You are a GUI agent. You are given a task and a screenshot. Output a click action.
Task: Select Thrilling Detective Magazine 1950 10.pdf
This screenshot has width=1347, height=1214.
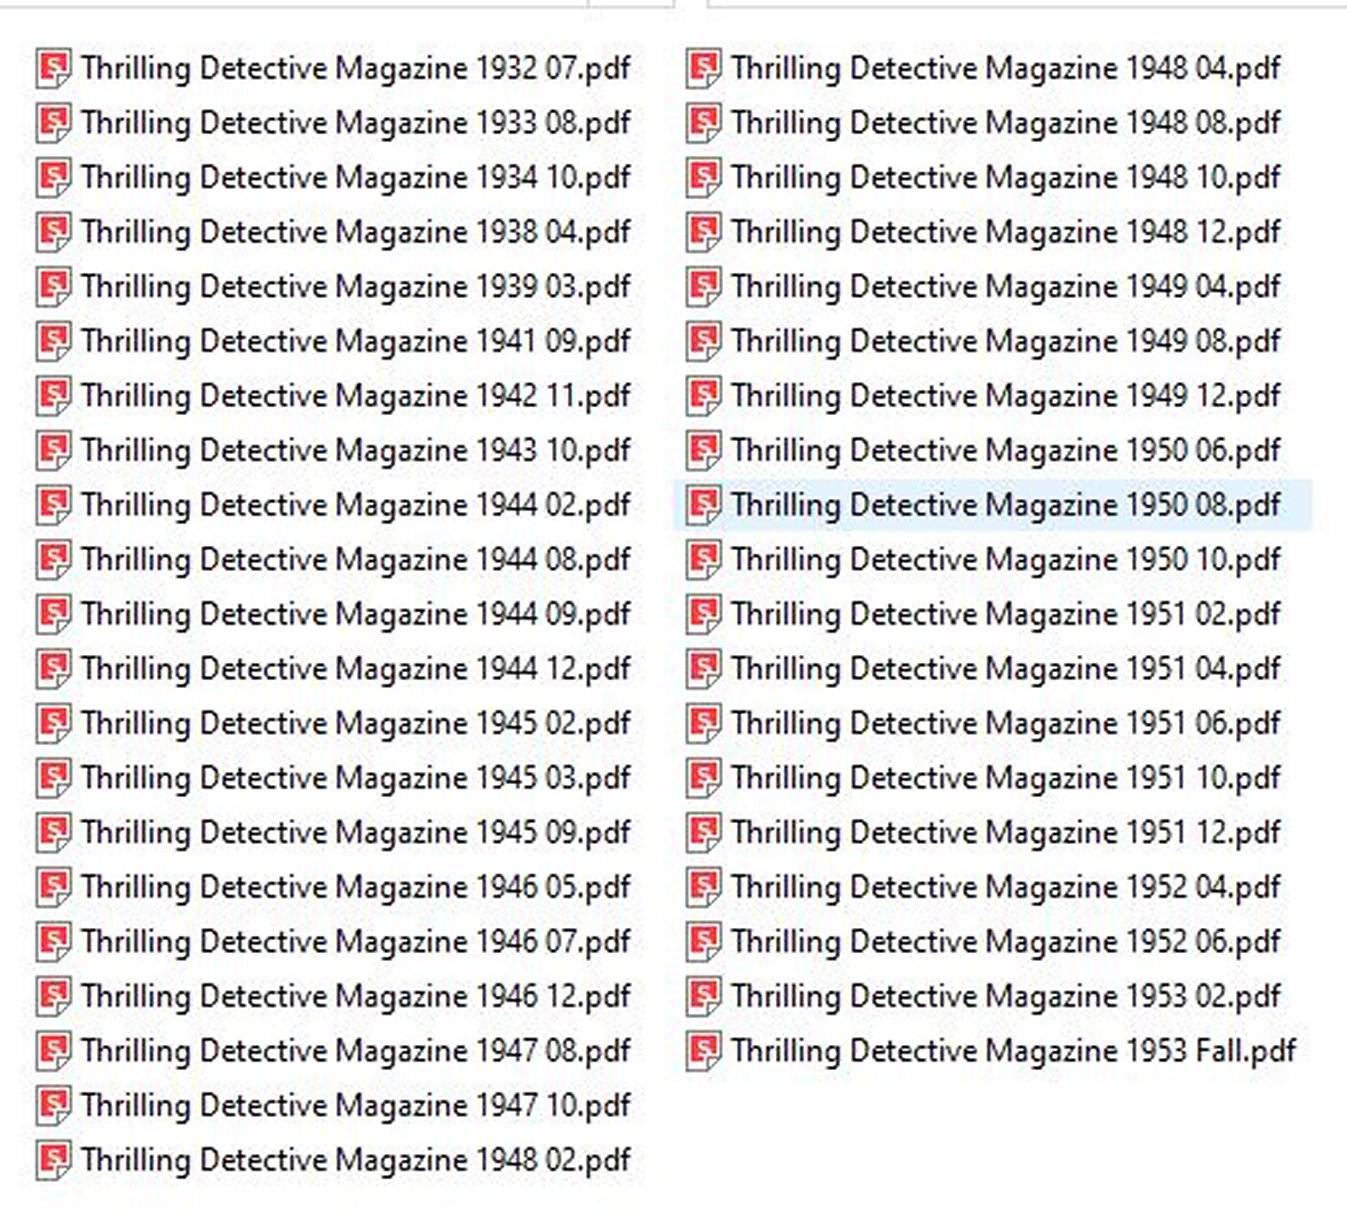click(x=1005, y=560)
